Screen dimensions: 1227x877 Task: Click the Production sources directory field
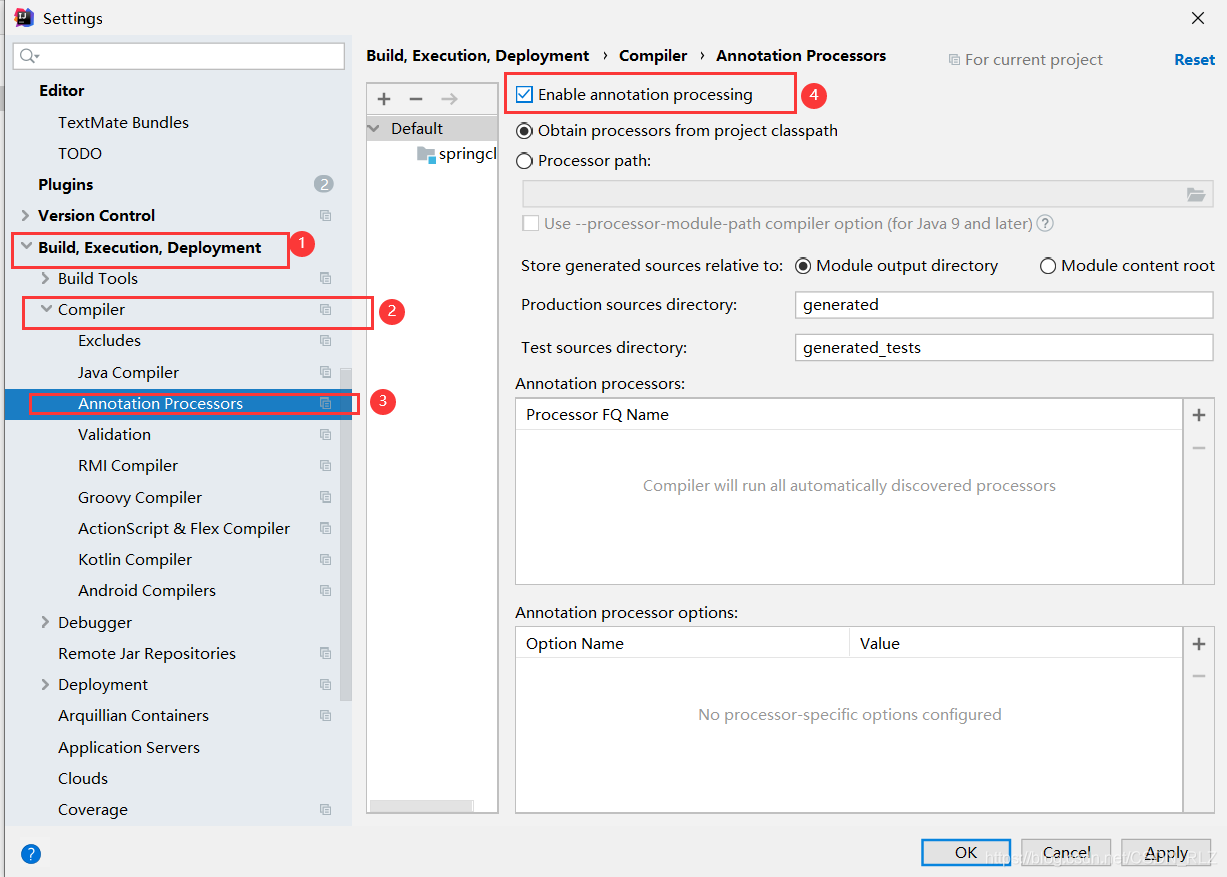tap(1003, 305)
